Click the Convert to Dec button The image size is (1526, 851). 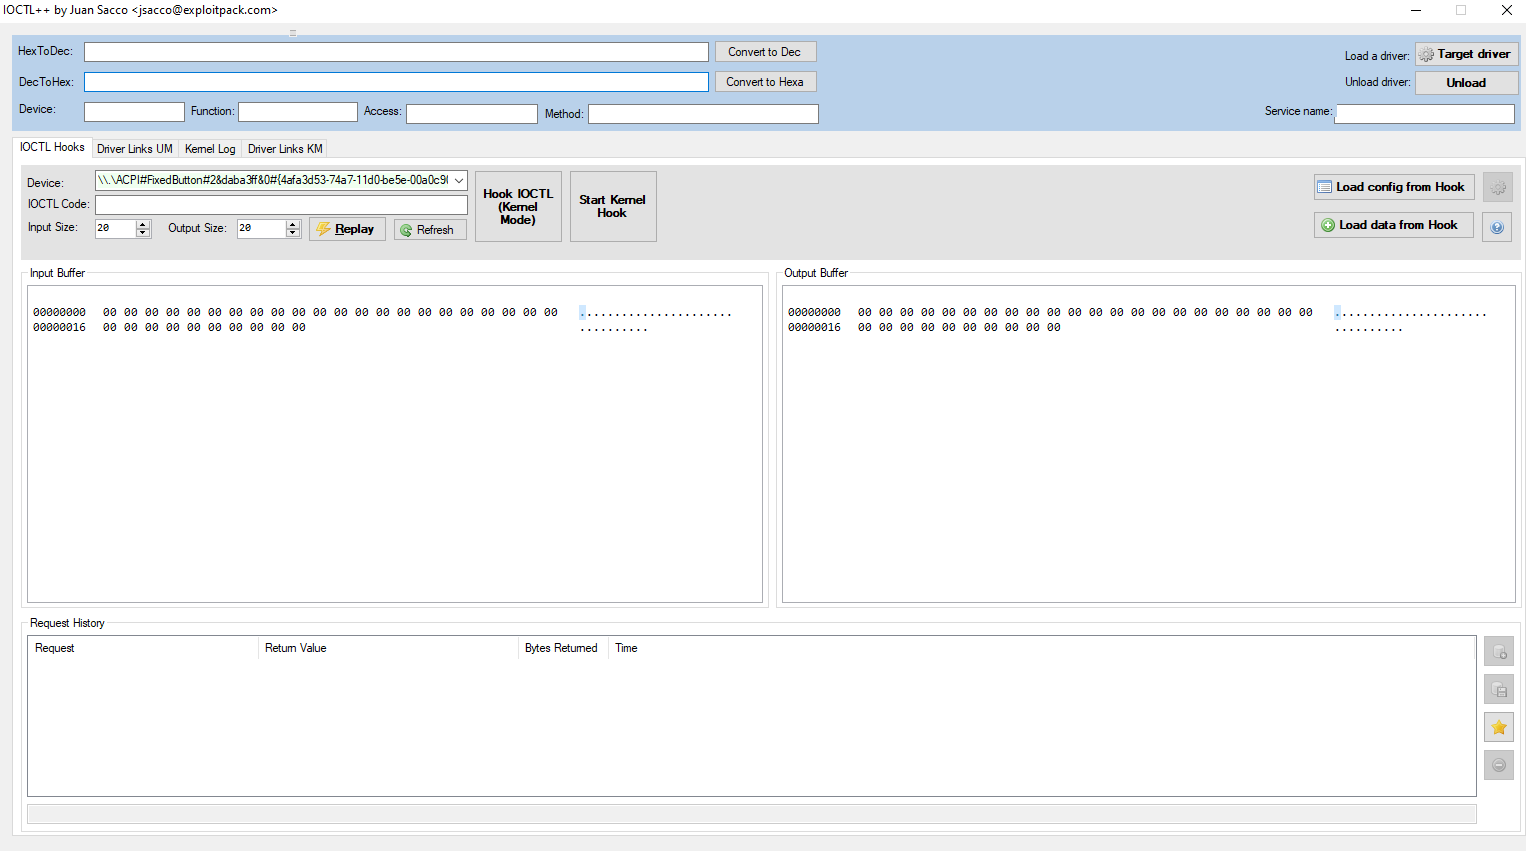(x=765, y=52)
